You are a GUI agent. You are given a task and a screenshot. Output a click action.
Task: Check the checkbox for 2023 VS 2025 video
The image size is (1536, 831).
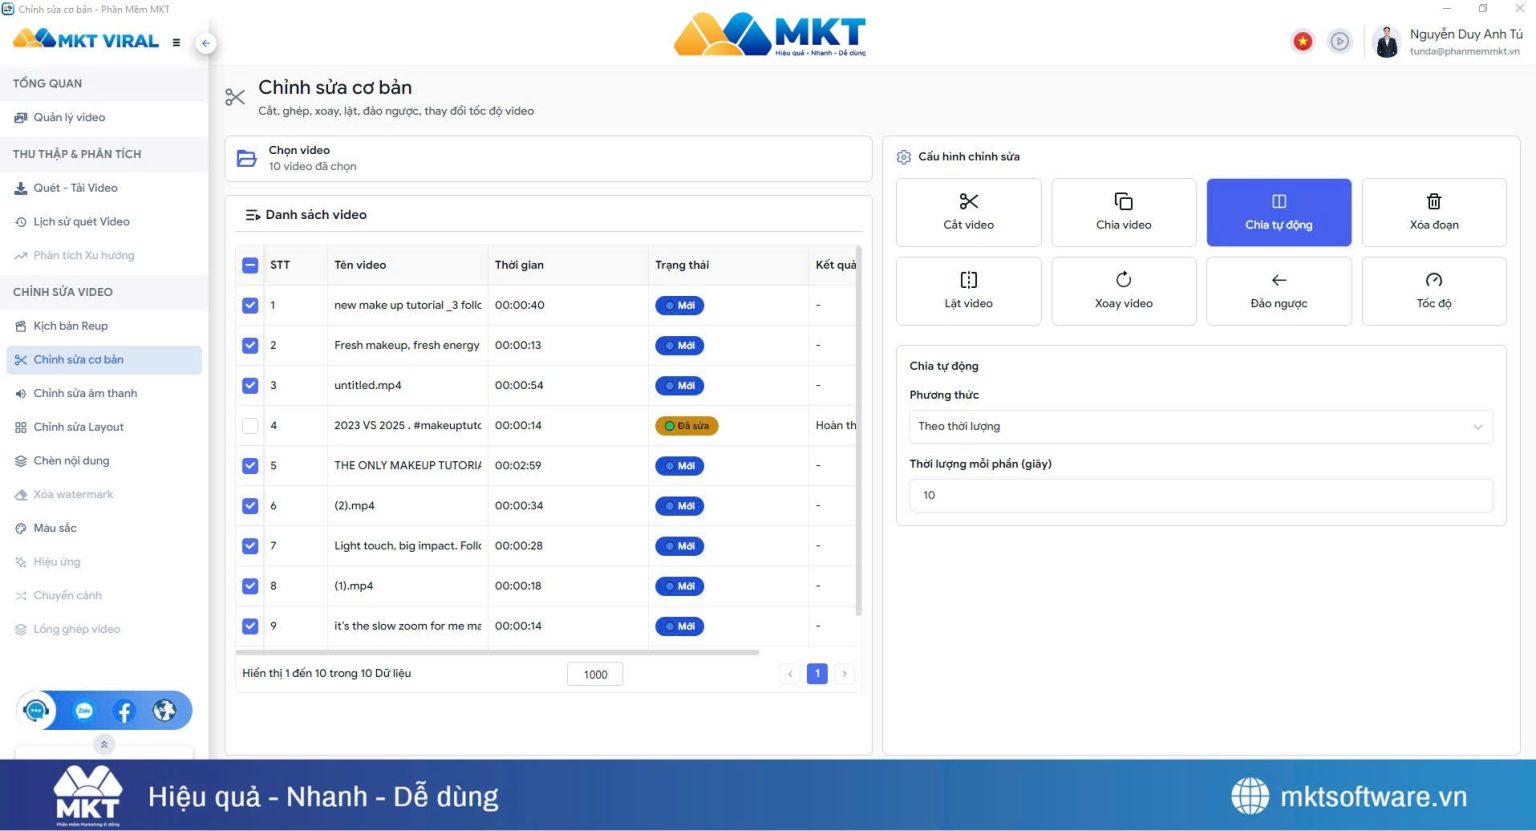(249, 425)
